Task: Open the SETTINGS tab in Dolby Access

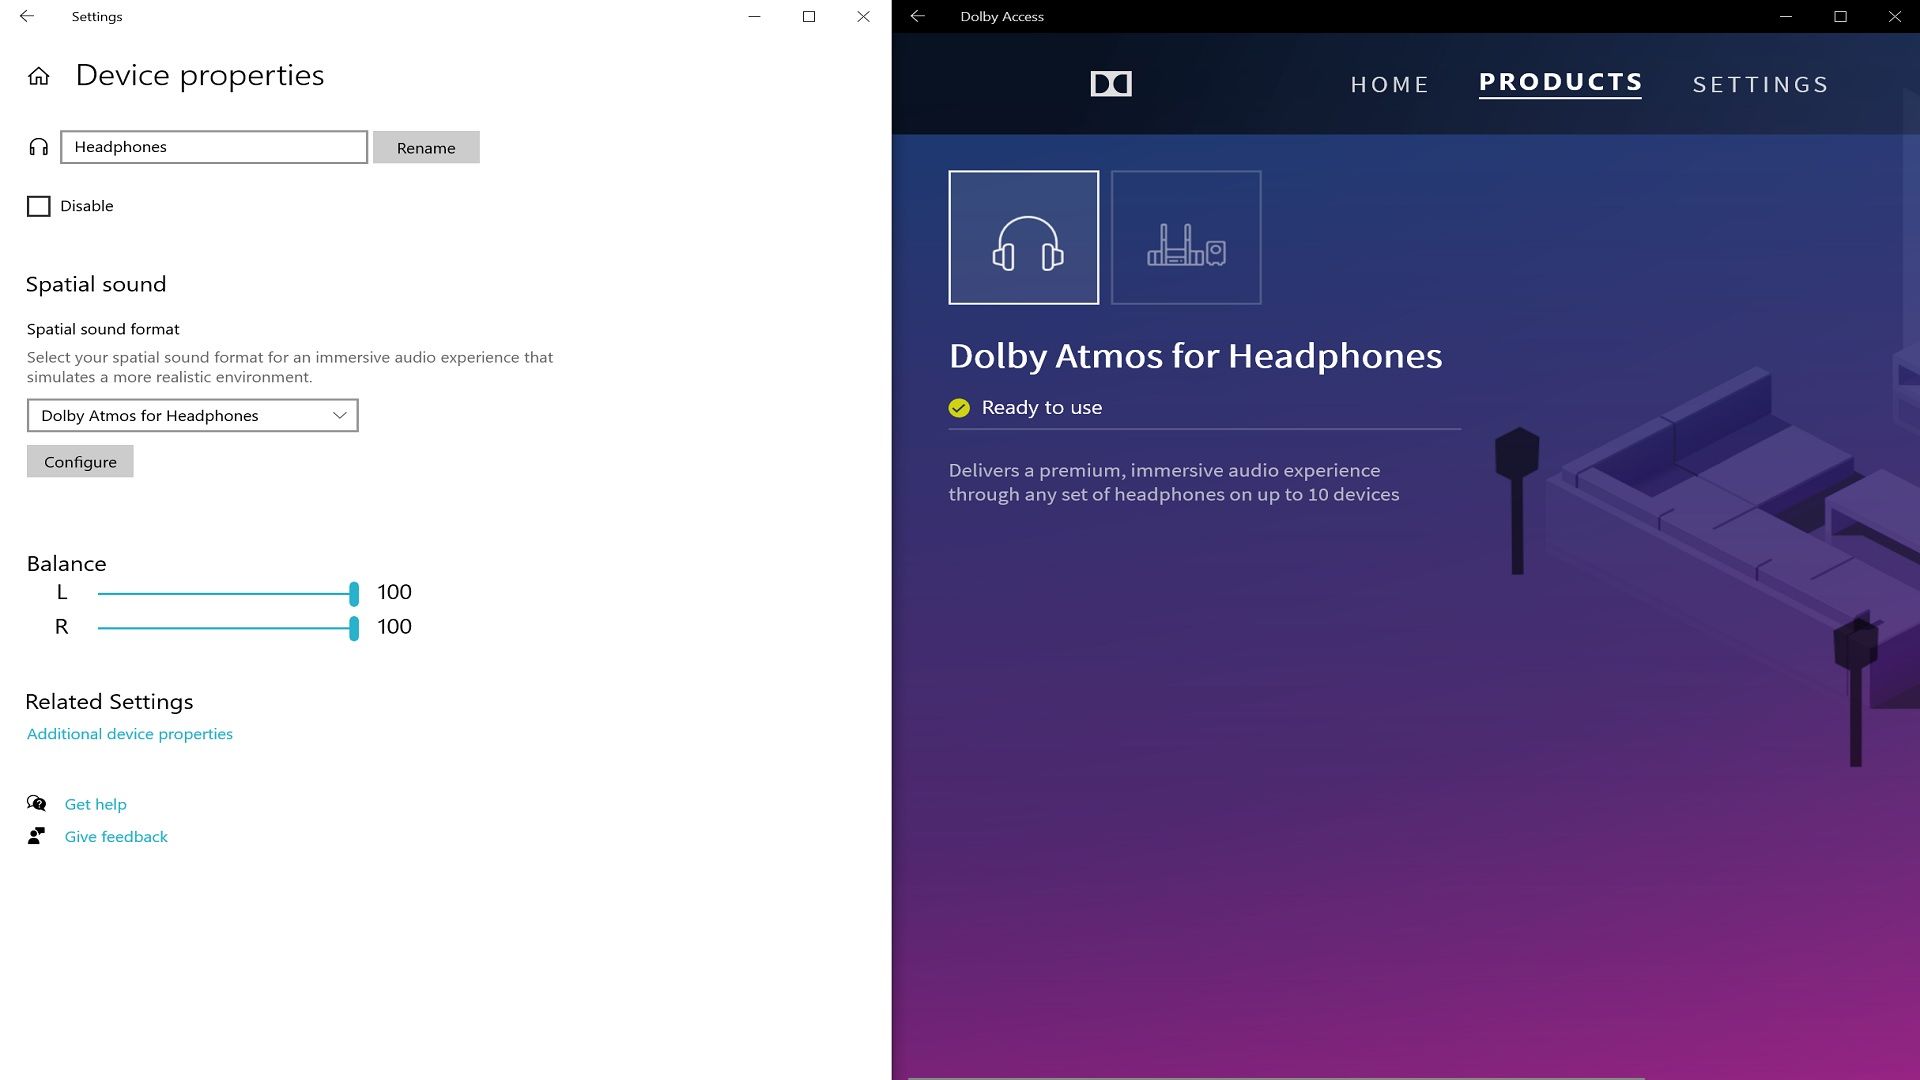Action: (1760, 84)
